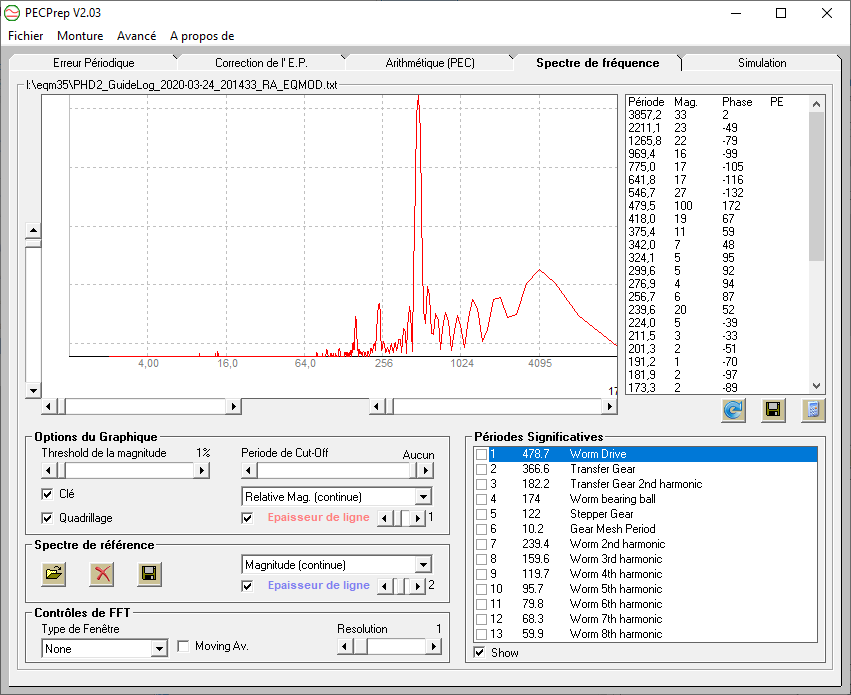Screen dimensions: 851x695
Task: Open the calculator icon below period list
Action: [x=813, y=410]
